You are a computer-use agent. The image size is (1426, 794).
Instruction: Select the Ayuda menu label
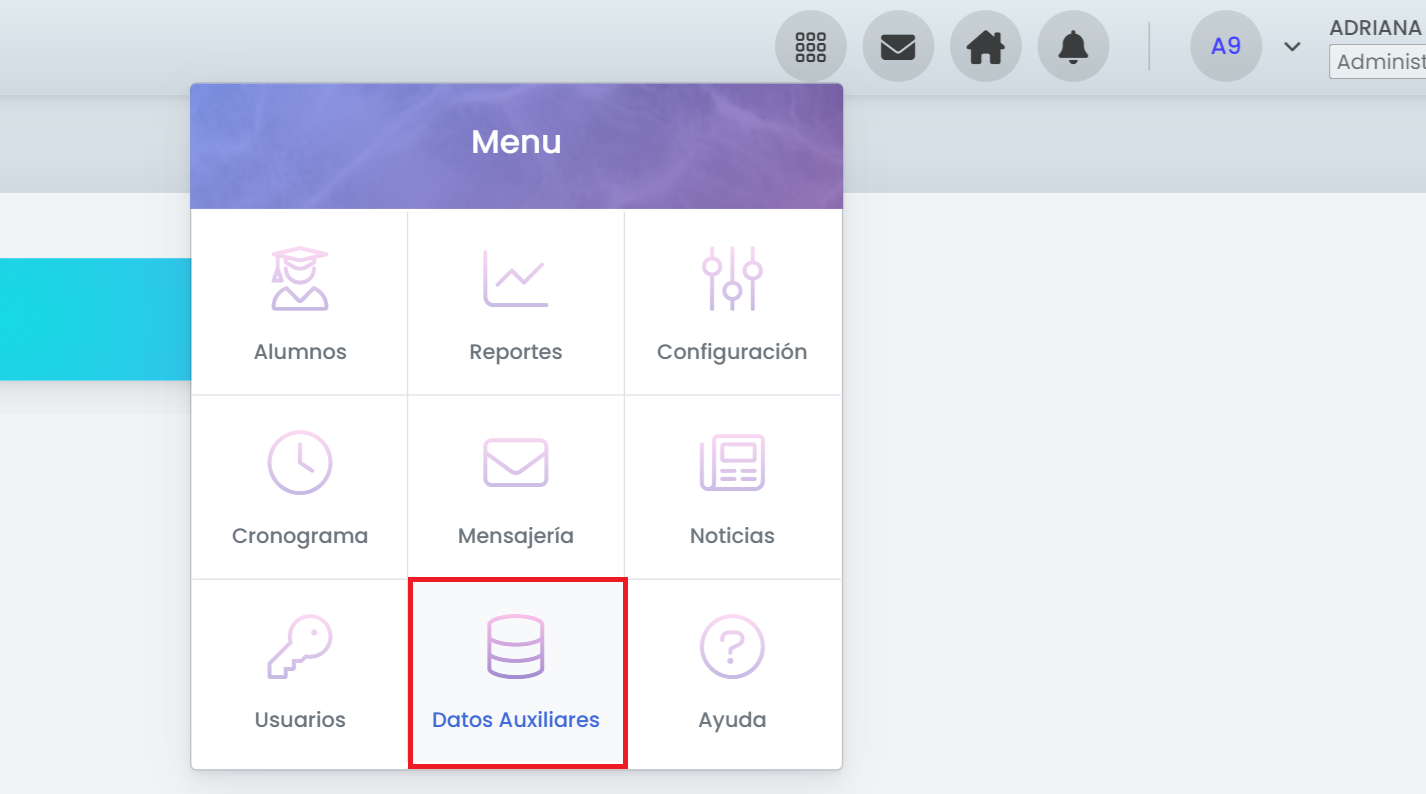(732, 720)
